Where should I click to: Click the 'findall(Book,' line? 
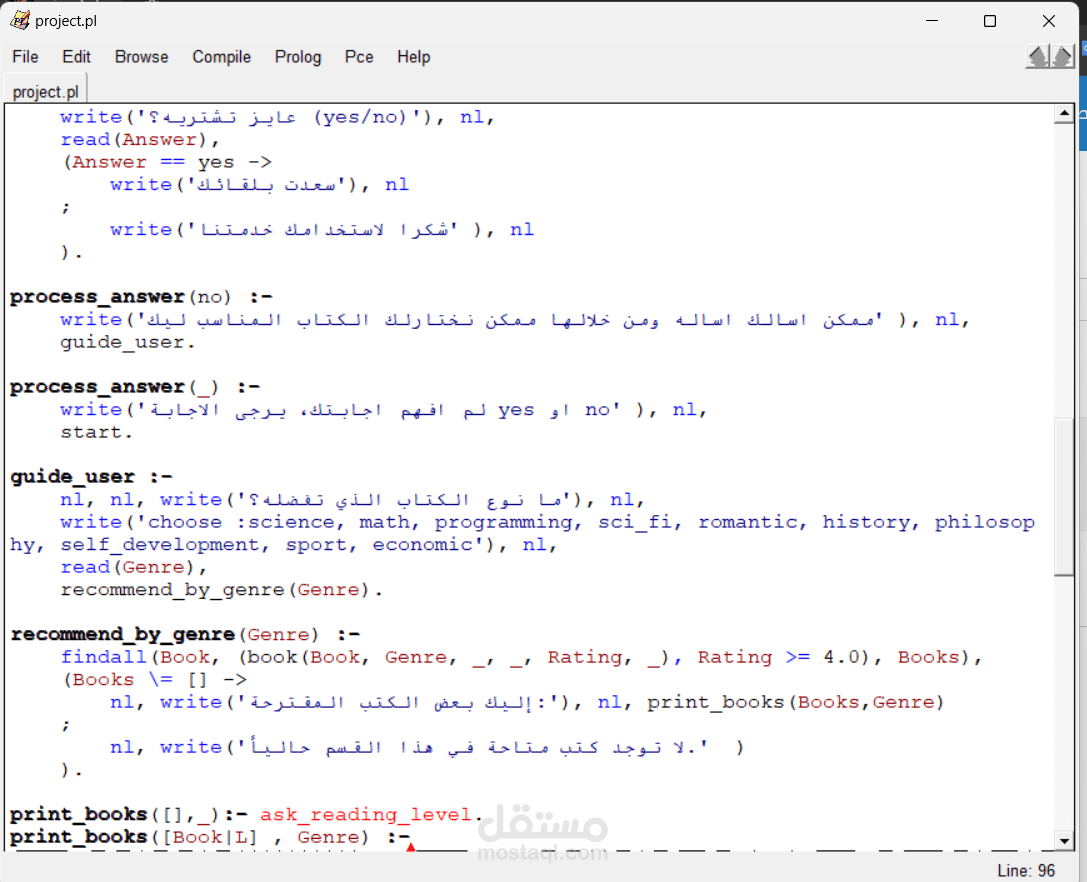[521, 657]
